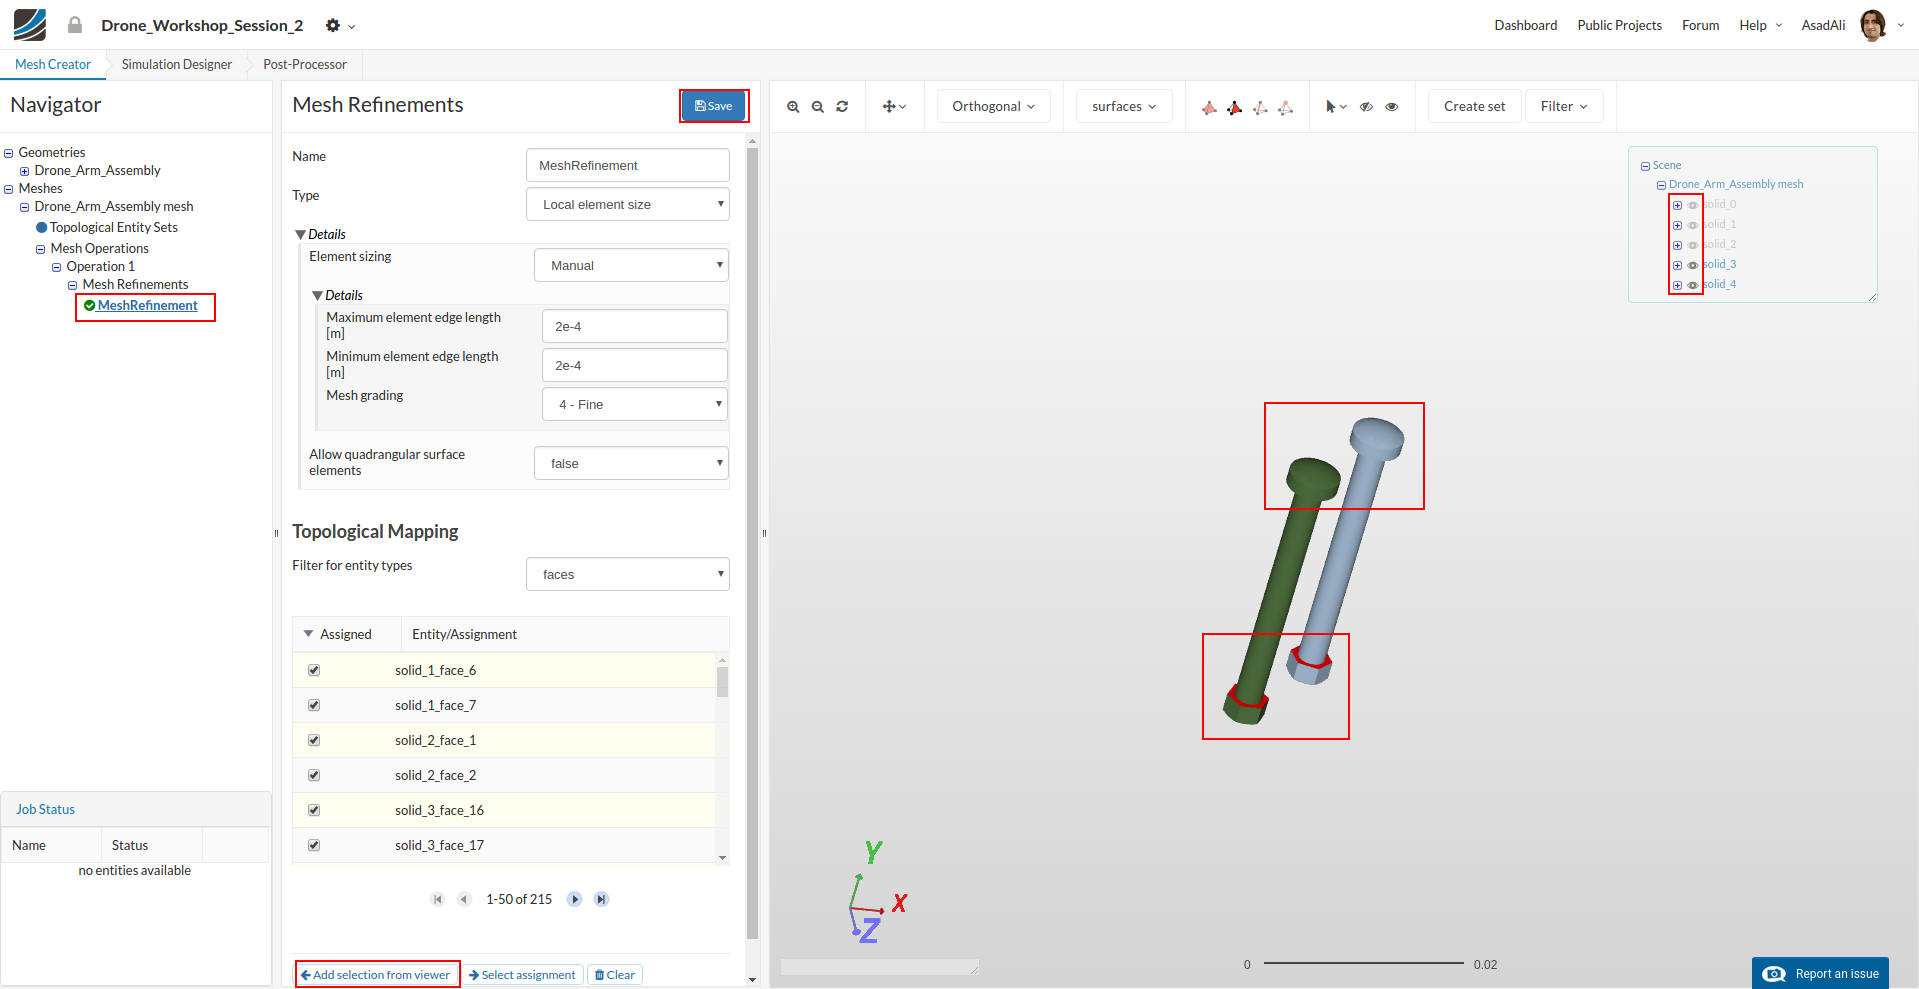1919x989 pixels.
Task: Click the Y axis label on orientation triad
Action: pos(873,852)
